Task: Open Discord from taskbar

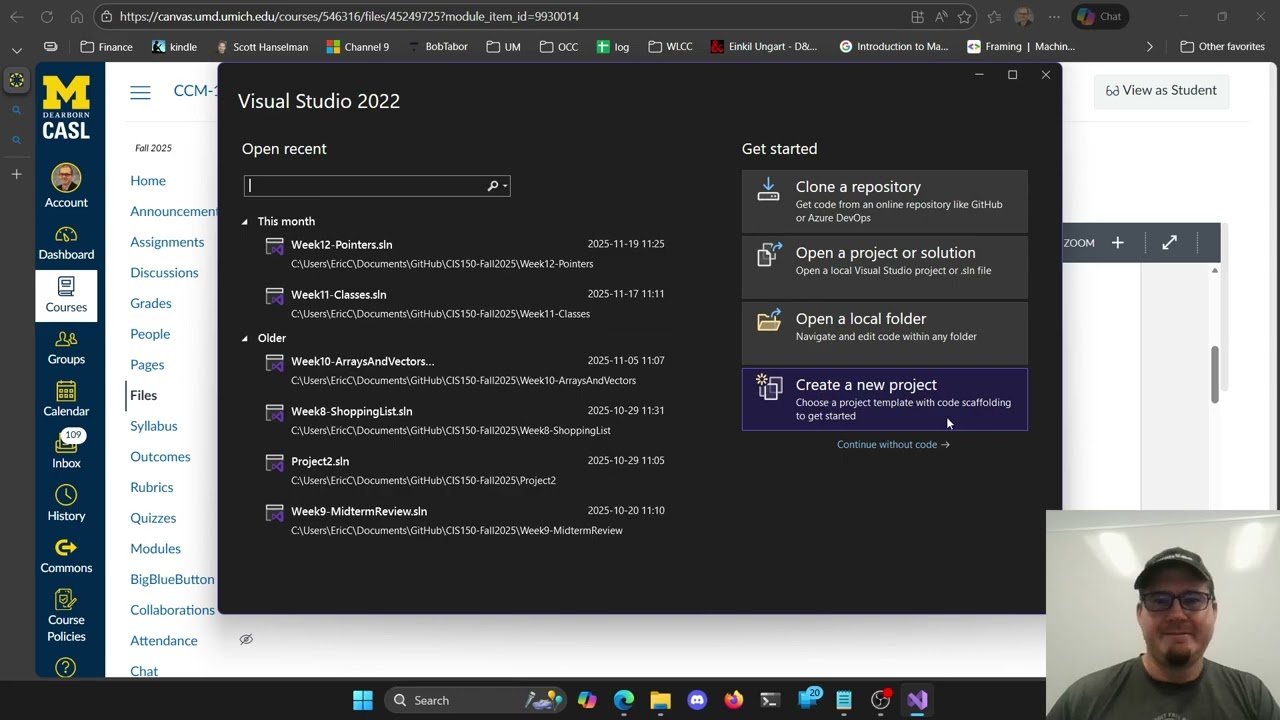Action: 697,700
